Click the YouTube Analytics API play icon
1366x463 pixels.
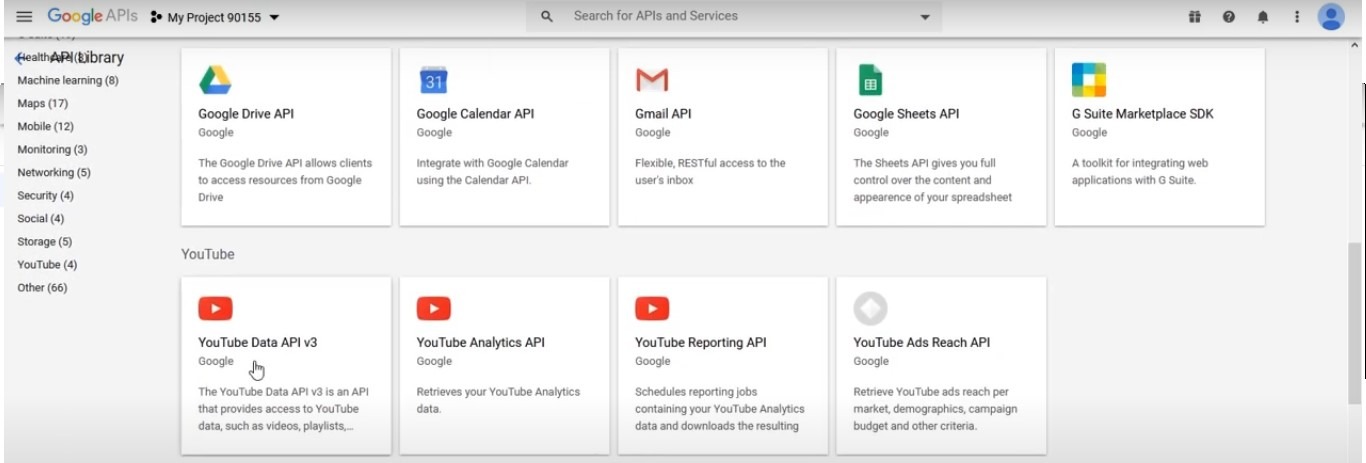[x=433, y=308]
